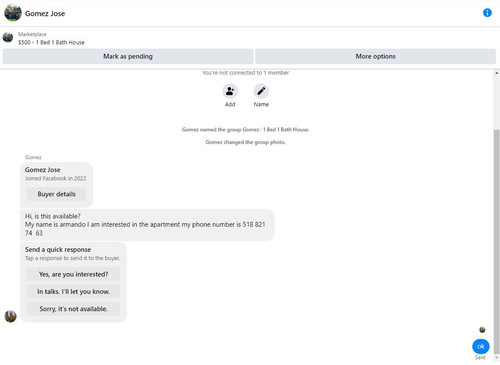500x365 pixels.
Task: Click Mark as pending
Action: 128,56
